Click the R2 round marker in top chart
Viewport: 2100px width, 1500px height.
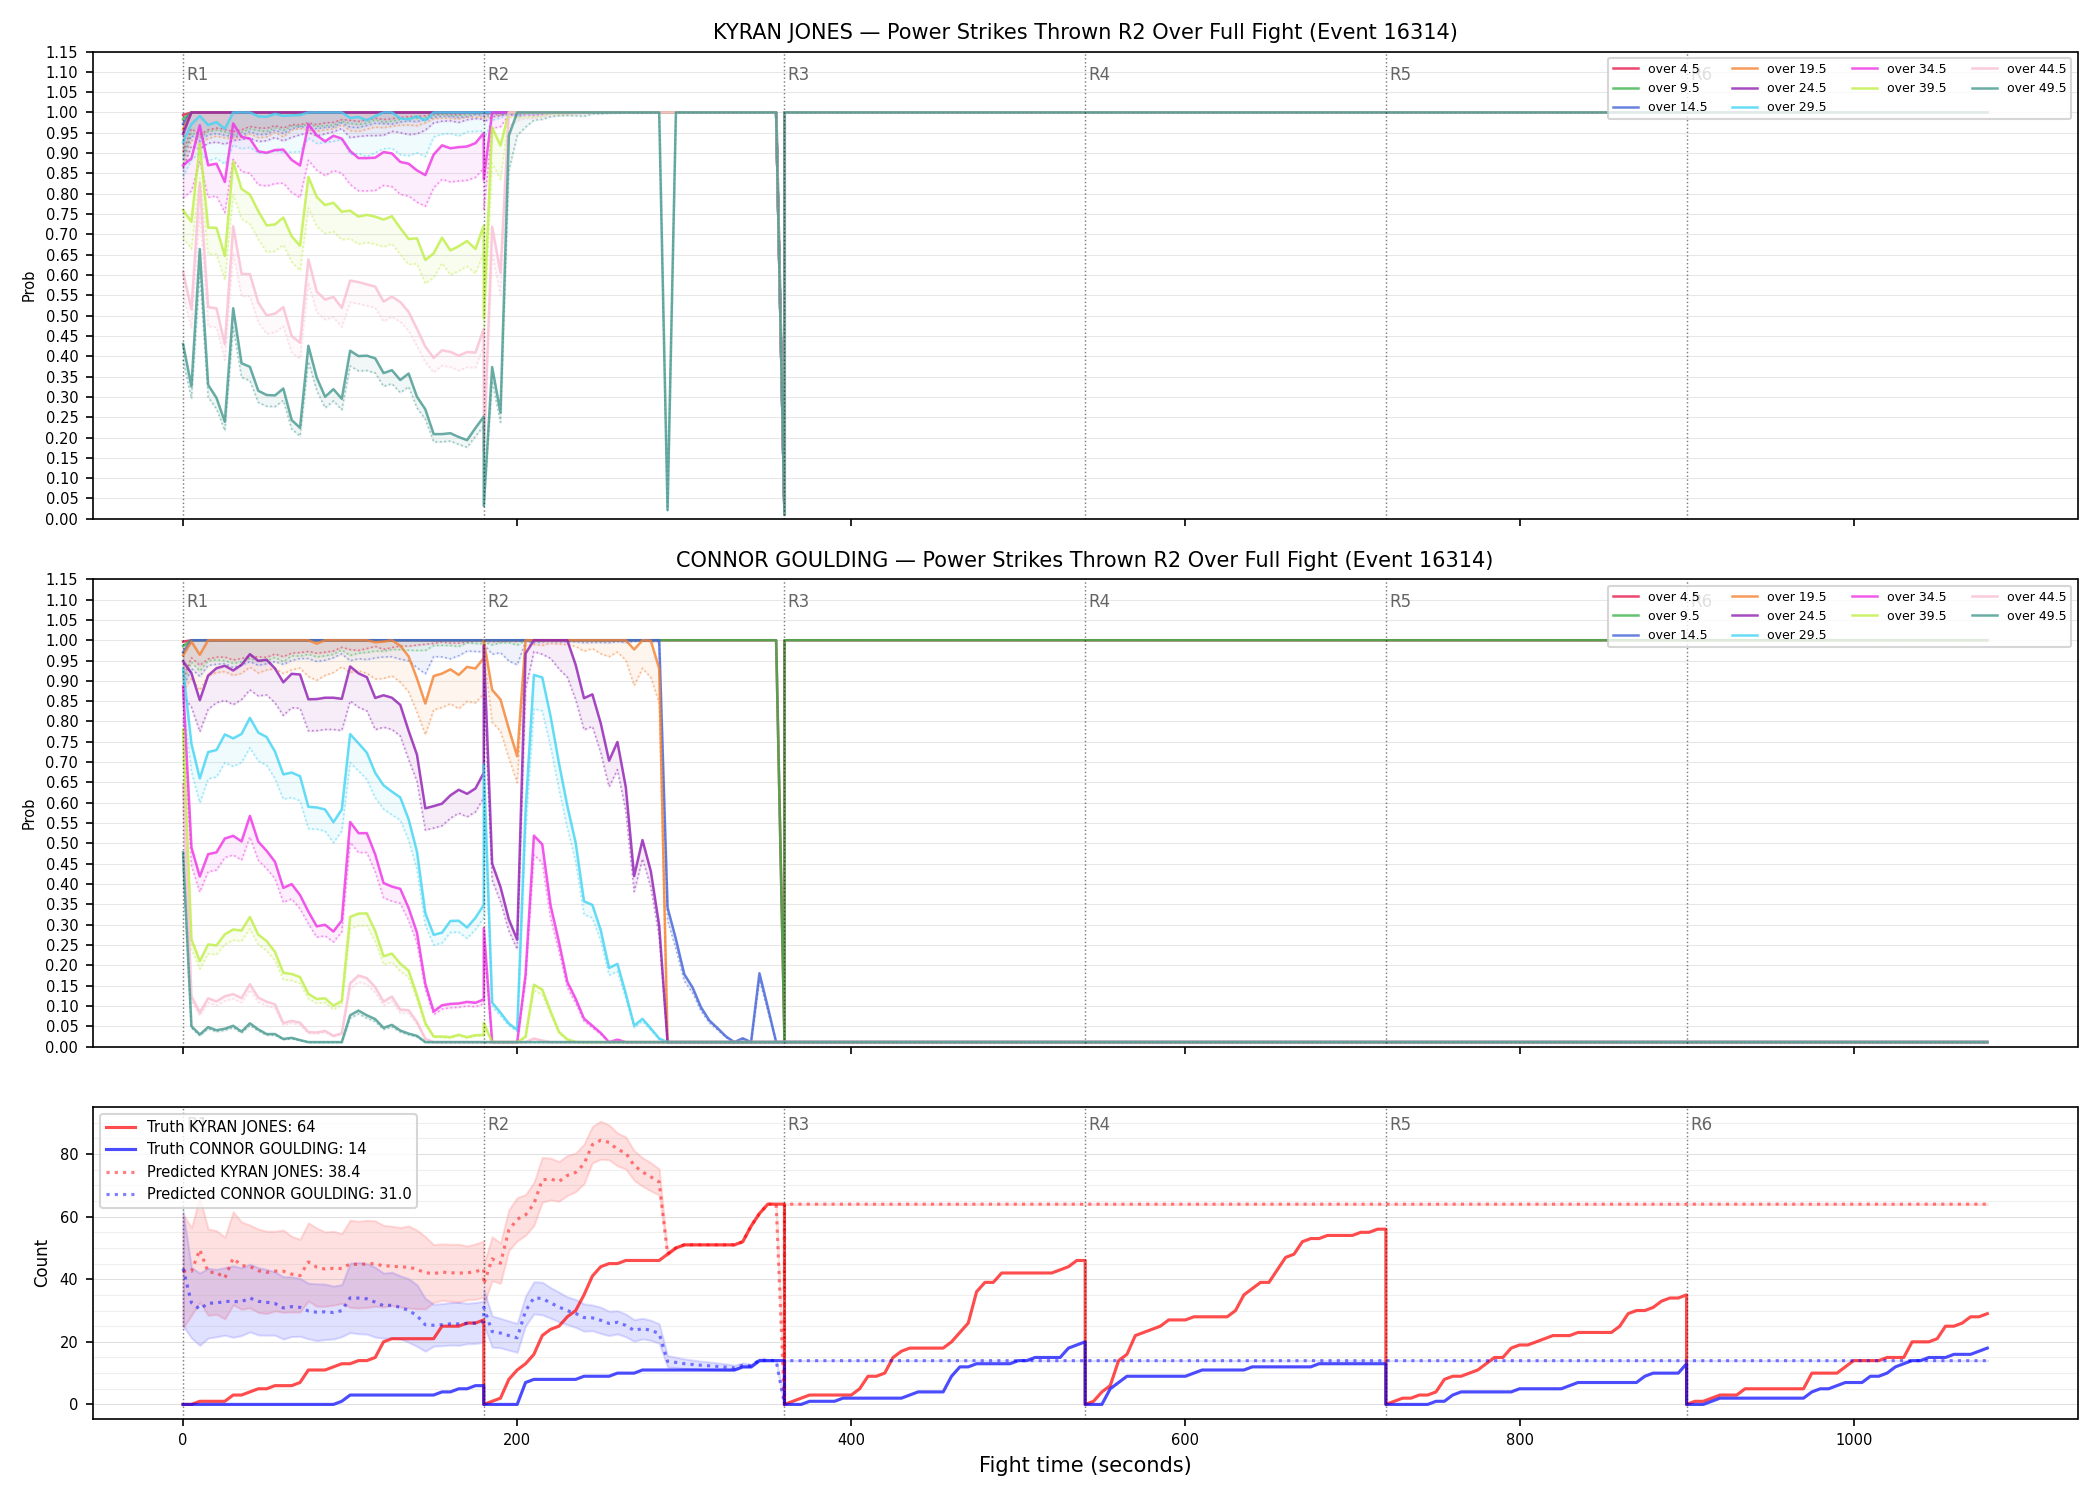(498, 74)
